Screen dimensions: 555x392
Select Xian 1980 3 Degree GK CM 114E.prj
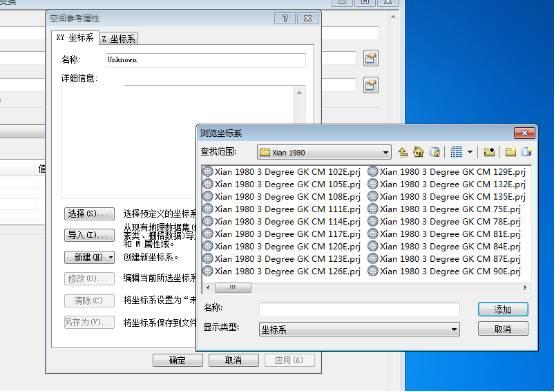tap(281, 222)
